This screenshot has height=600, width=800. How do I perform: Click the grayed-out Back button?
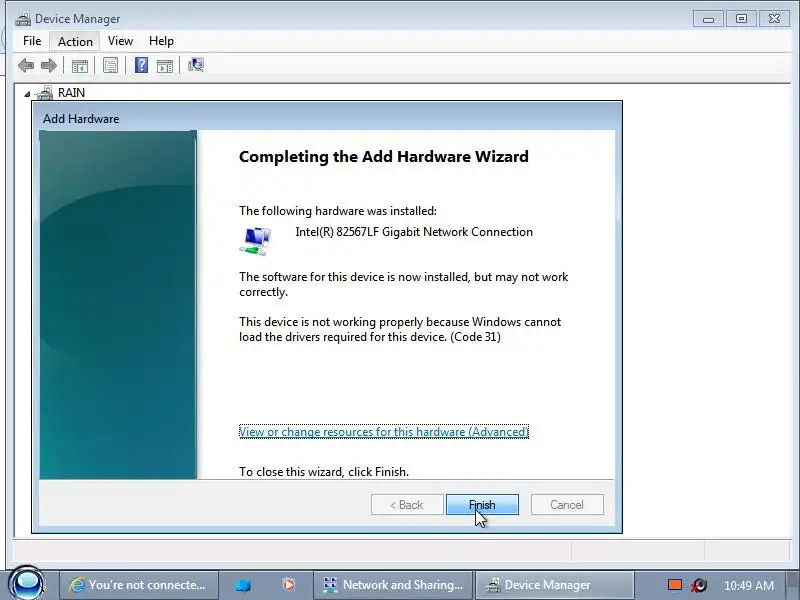[407, 505]
